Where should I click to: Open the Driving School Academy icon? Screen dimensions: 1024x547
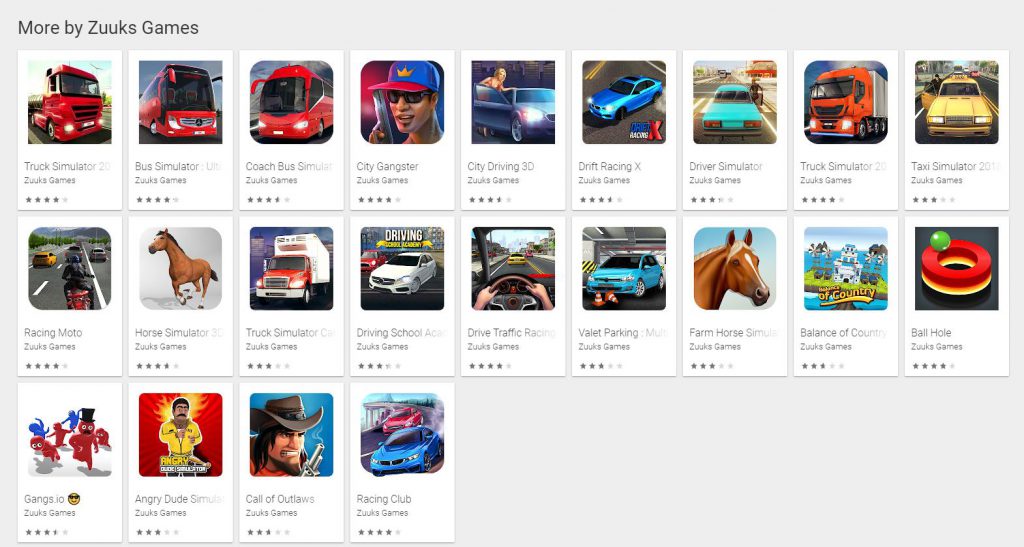click(402, 268)
